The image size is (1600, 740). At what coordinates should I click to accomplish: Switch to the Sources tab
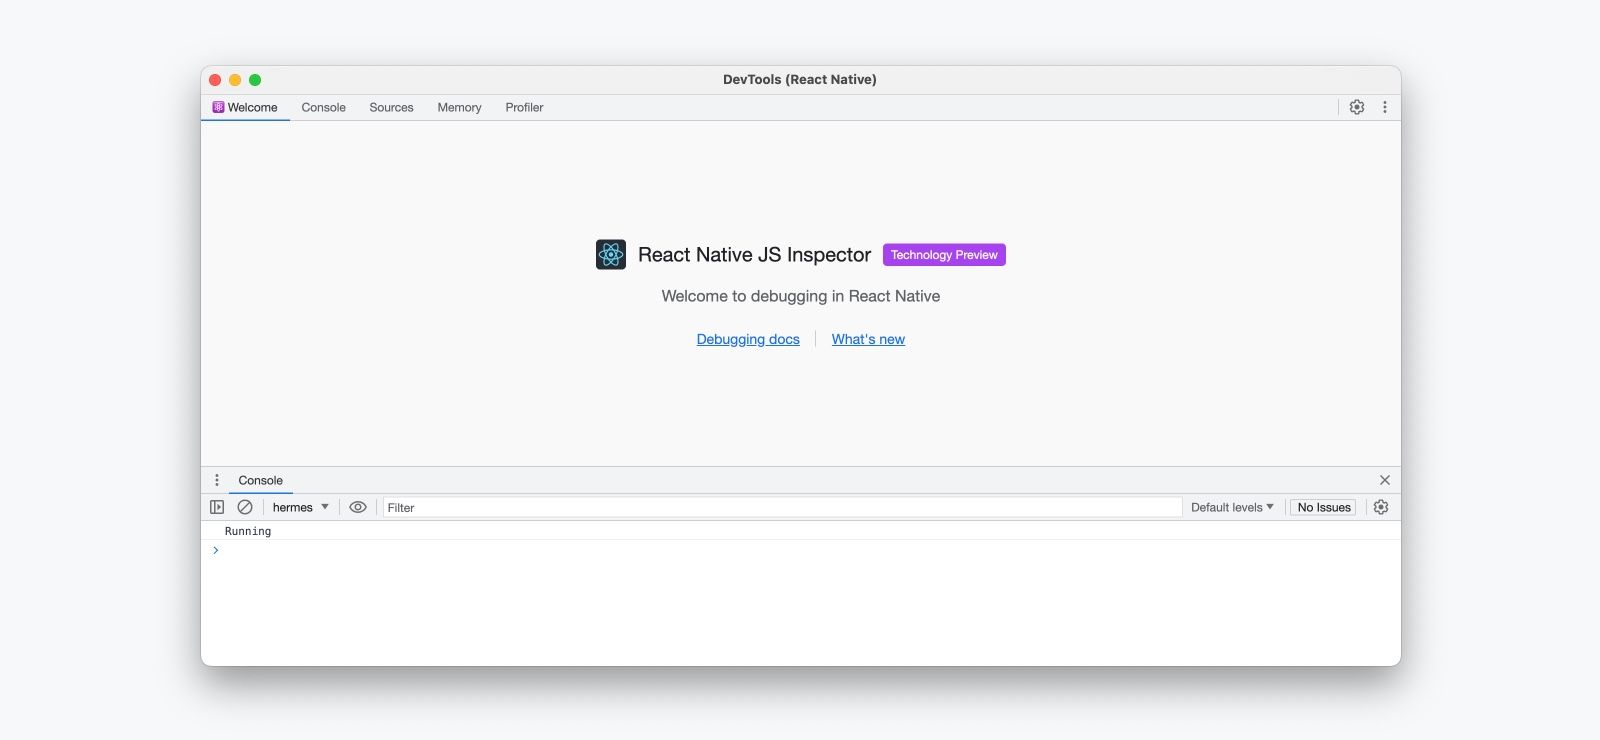tap(391, 107)
